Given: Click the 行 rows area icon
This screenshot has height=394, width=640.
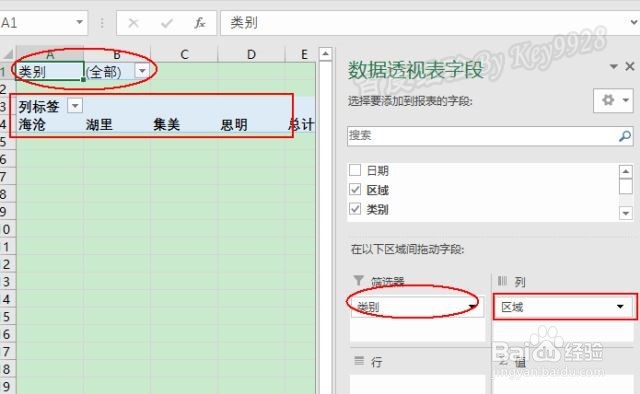Looking at the screenshot, I should tap(359, 361).
